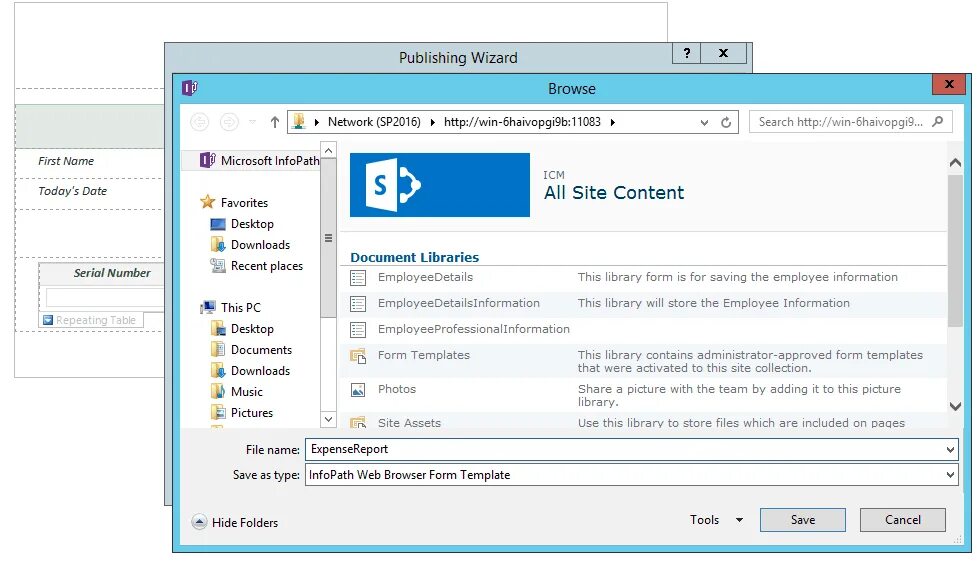
Task: Click the File name field with ExpenseReport
Action: pos(631,450)
